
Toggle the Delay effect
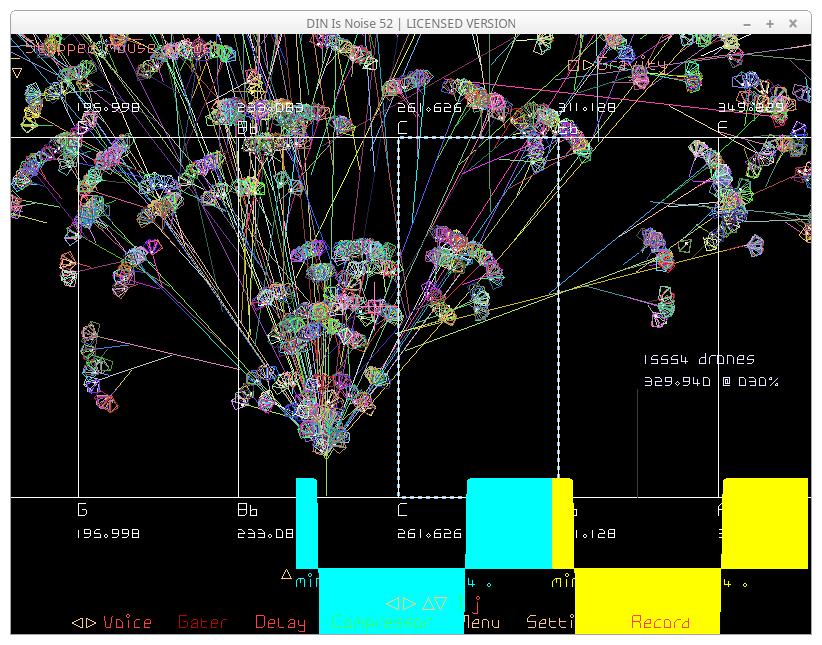click(280, 623)
